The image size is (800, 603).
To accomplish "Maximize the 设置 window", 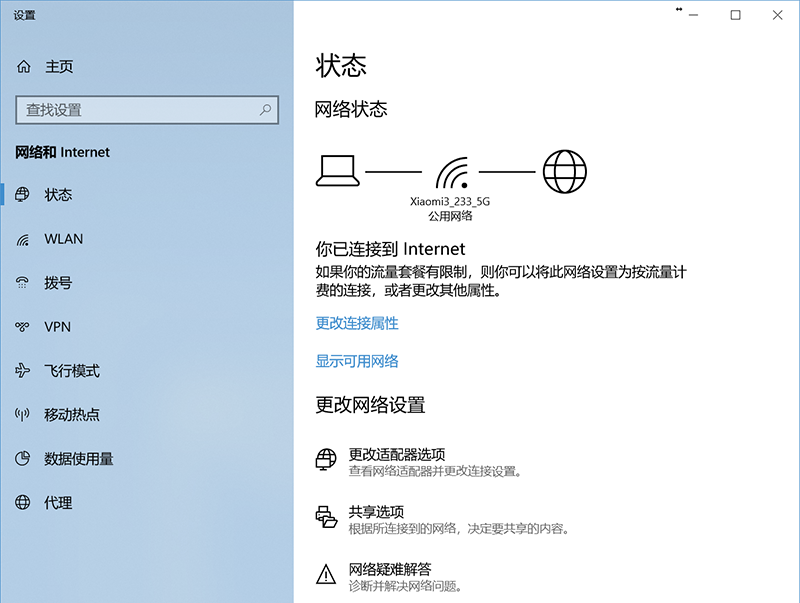I will coord(735,15).
